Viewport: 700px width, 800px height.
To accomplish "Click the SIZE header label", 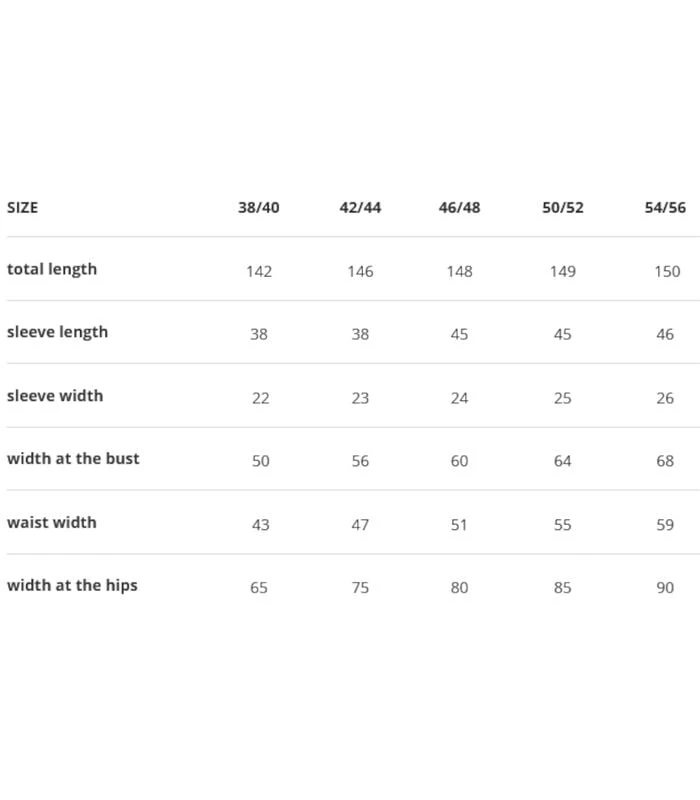I will click(x=22, y=208).
